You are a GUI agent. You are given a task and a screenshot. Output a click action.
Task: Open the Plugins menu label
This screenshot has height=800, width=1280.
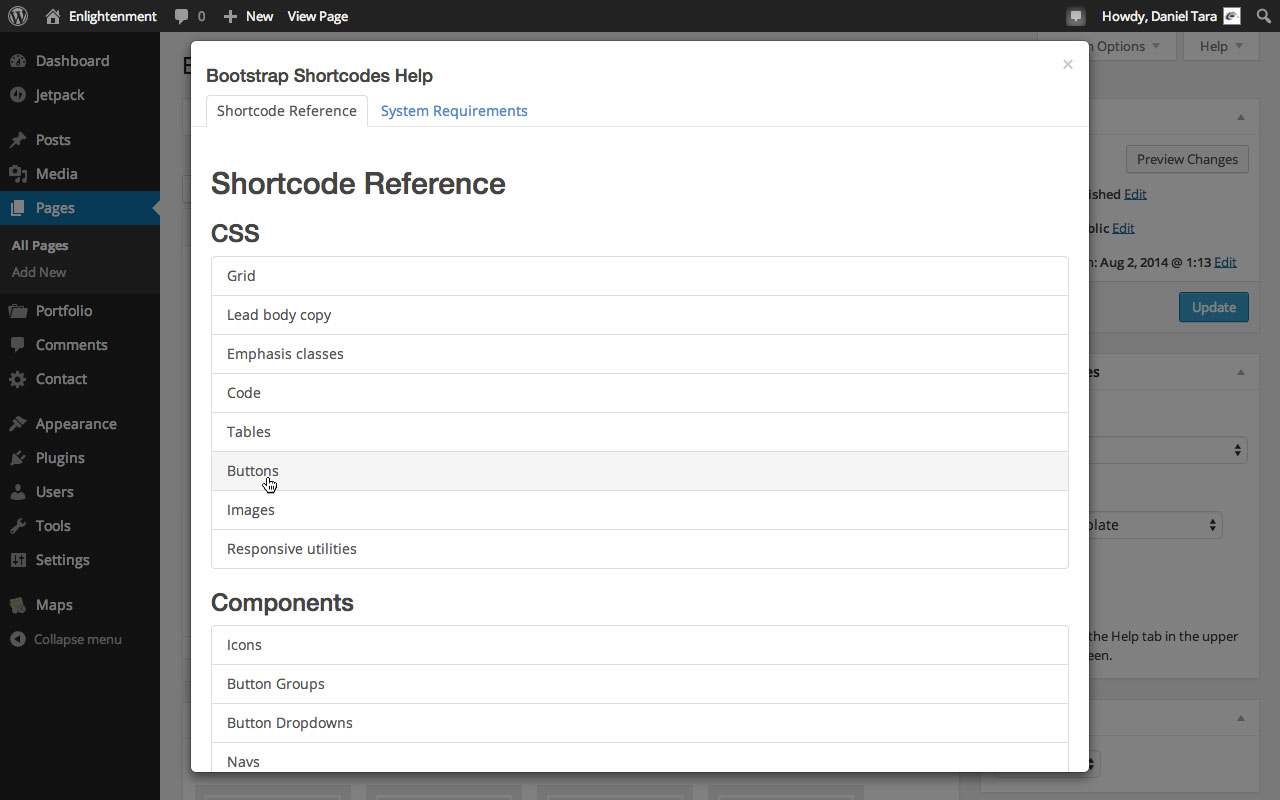click(x=60, y=458)
